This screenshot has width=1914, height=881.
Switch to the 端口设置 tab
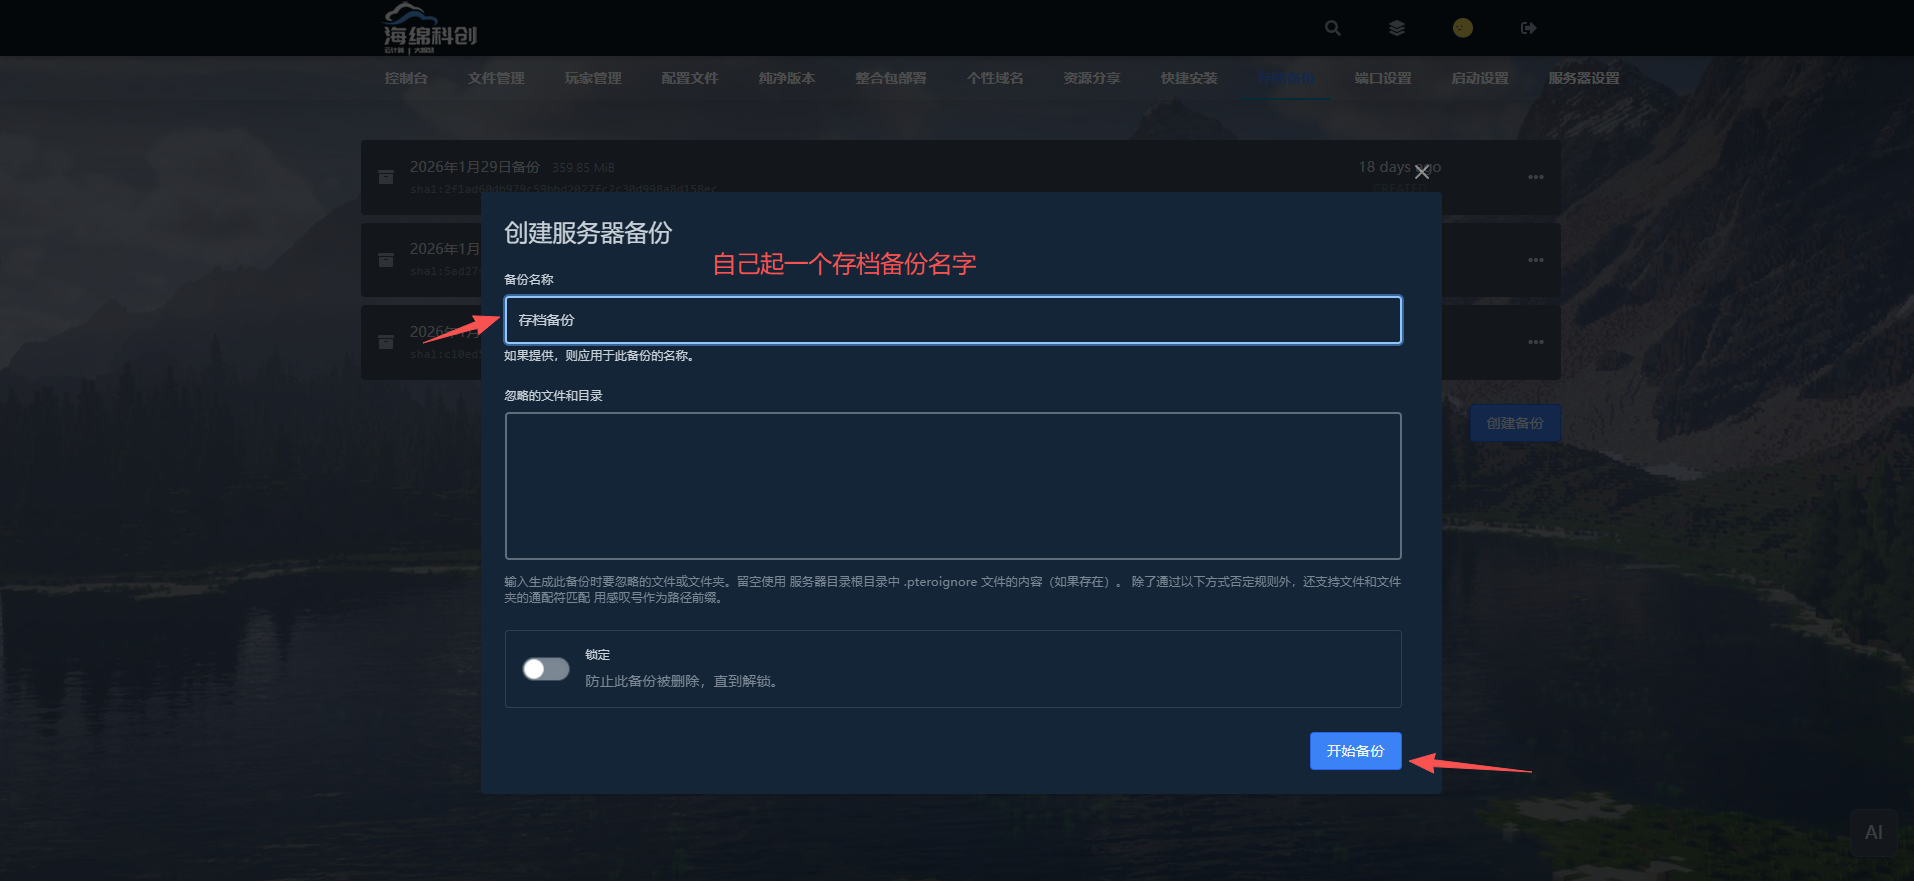1382,78
